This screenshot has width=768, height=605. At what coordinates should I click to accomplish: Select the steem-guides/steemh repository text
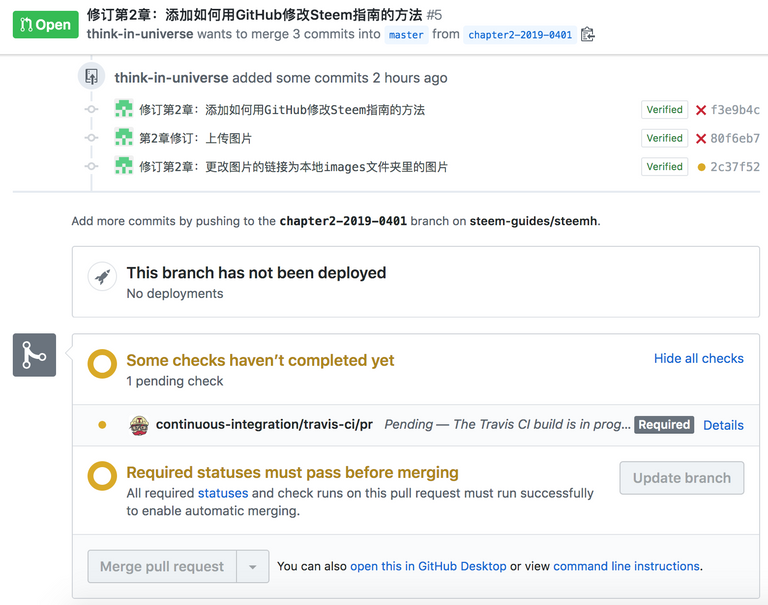pyautogui.click(x=533, y=221)
